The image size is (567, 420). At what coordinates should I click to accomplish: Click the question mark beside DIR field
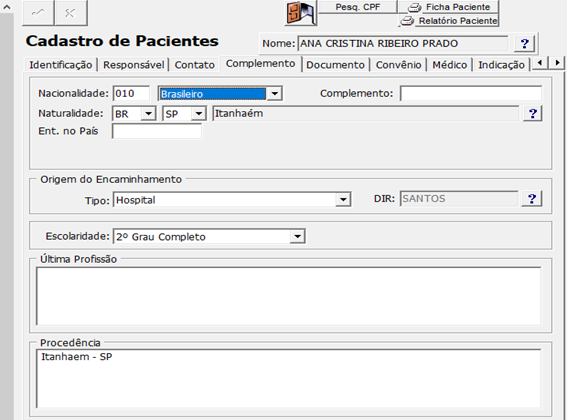(x=532, y=199)
